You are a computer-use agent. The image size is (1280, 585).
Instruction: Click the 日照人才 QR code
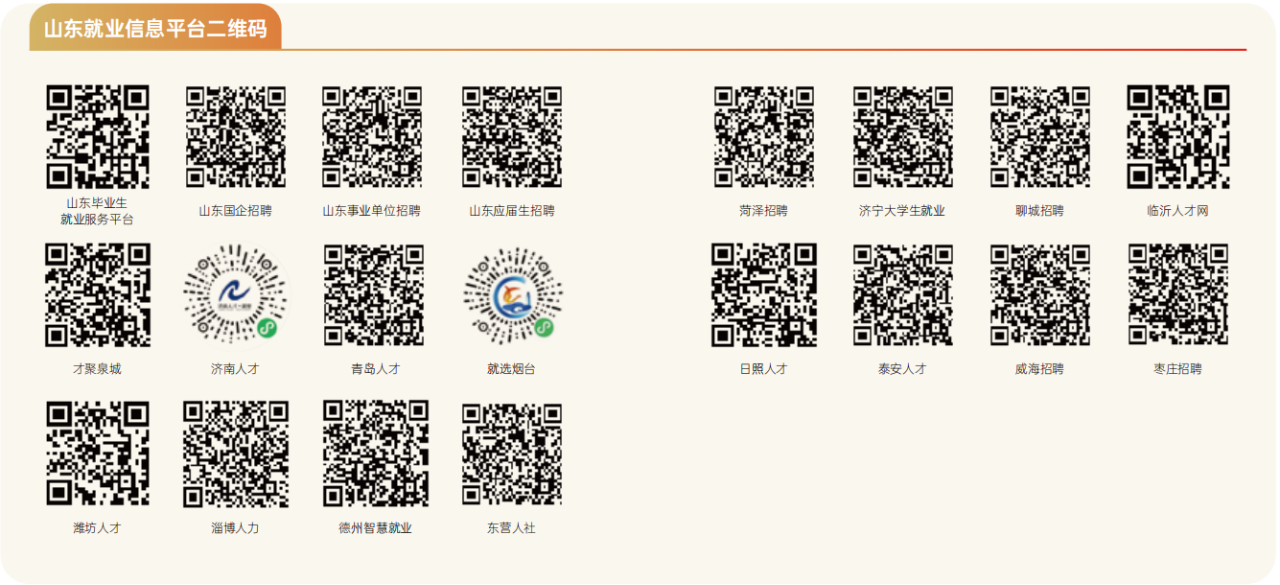[764, 296]
